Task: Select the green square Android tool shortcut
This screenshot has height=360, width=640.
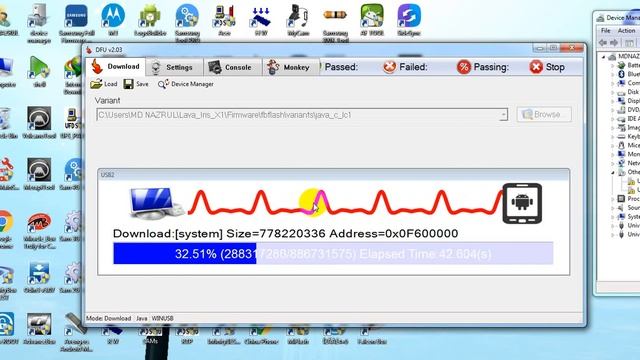Action: (372, 16)
